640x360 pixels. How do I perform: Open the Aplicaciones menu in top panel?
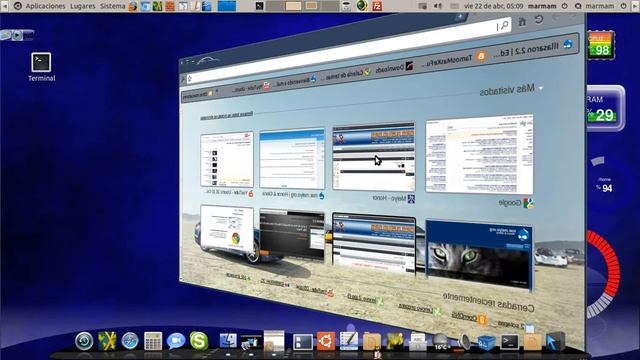pos(45,6)
